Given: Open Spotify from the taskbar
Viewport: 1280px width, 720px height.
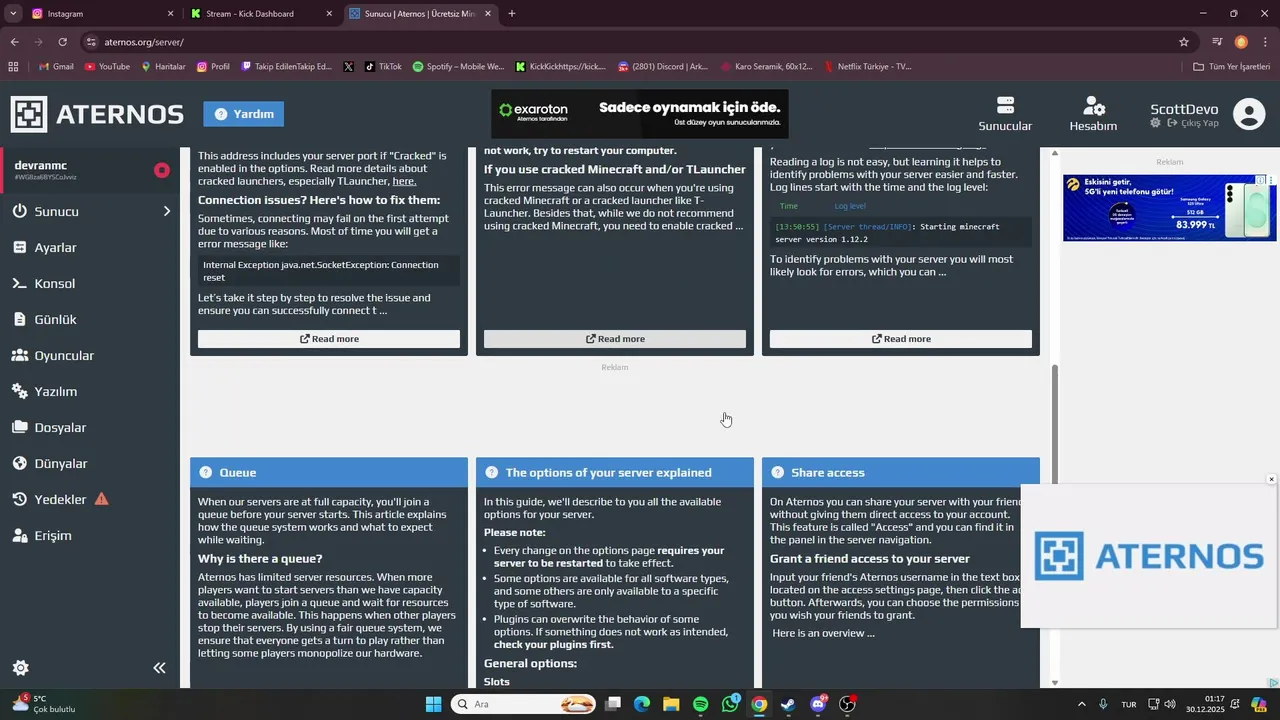Looking at the screenshot, I should [700, 704].
